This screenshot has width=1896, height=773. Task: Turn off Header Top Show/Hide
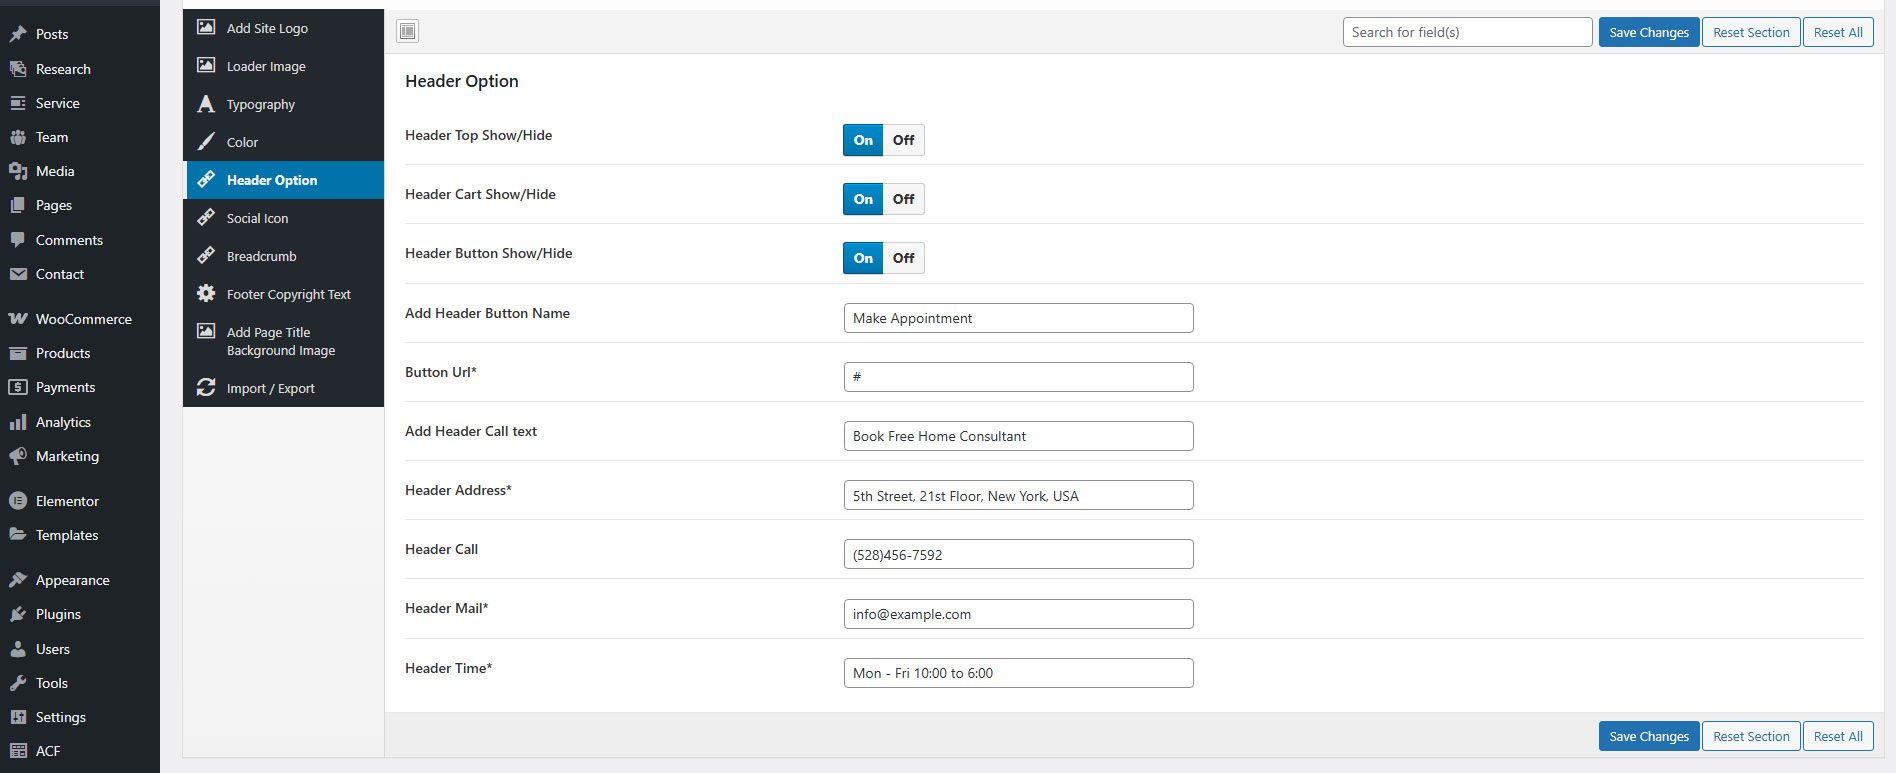point(903,140)
